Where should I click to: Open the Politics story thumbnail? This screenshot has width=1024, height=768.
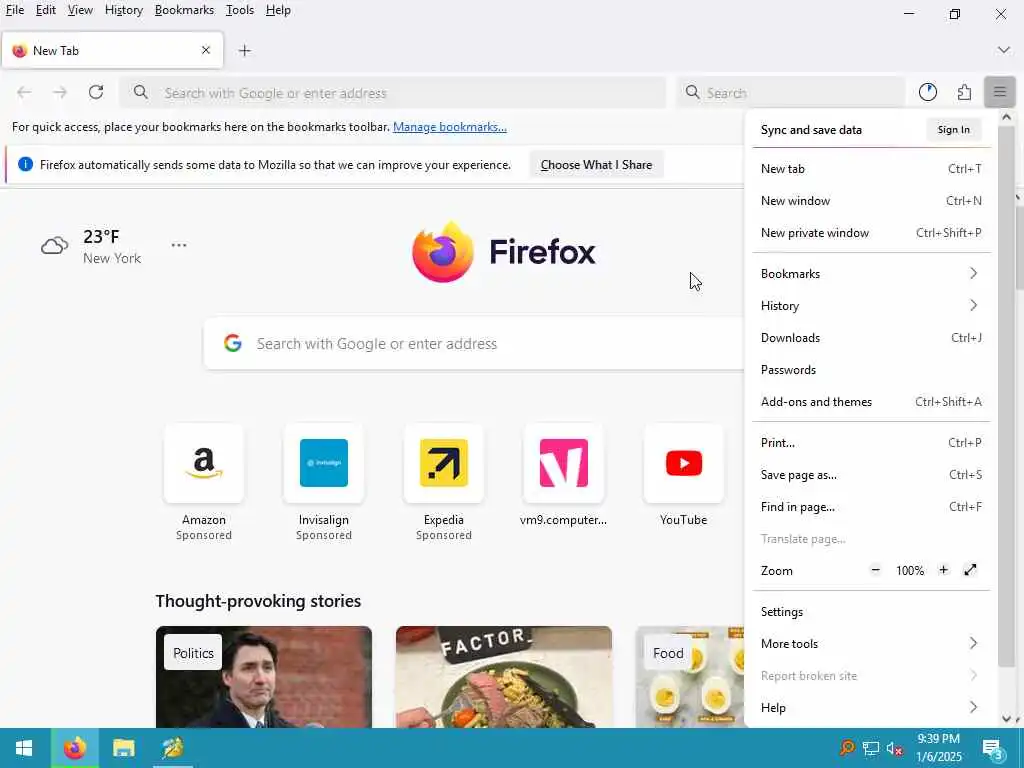pyautogui.click(x=264, y=677)
